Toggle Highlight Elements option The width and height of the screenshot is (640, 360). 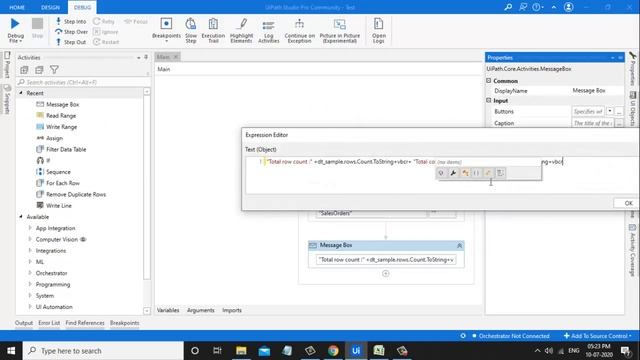241,31
